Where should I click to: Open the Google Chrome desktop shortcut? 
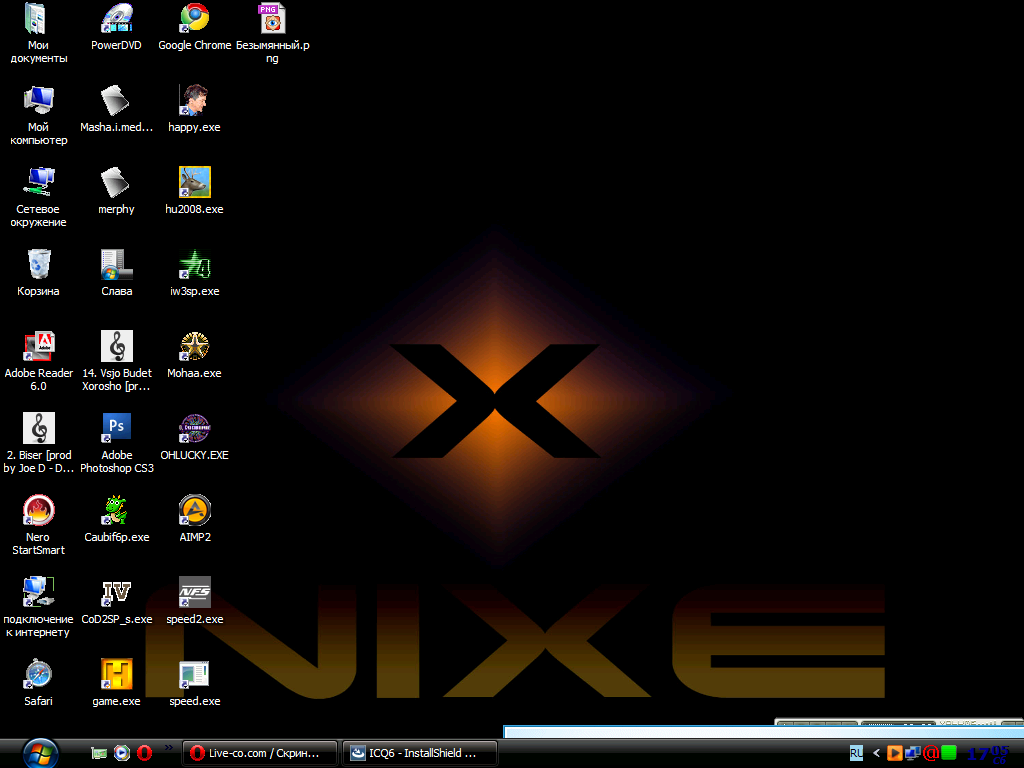[194, 18]
